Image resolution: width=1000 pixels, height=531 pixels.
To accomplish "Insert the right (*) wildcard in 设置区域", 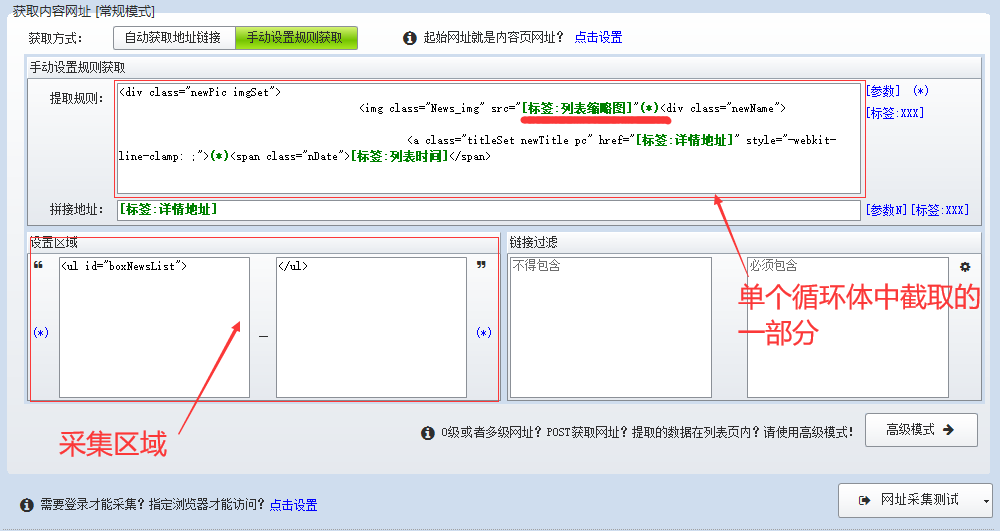I will 484,332.
